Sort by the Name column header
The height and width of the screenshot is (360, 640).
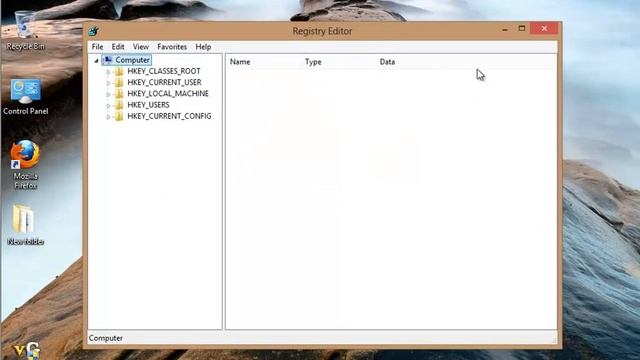point(240,62)
